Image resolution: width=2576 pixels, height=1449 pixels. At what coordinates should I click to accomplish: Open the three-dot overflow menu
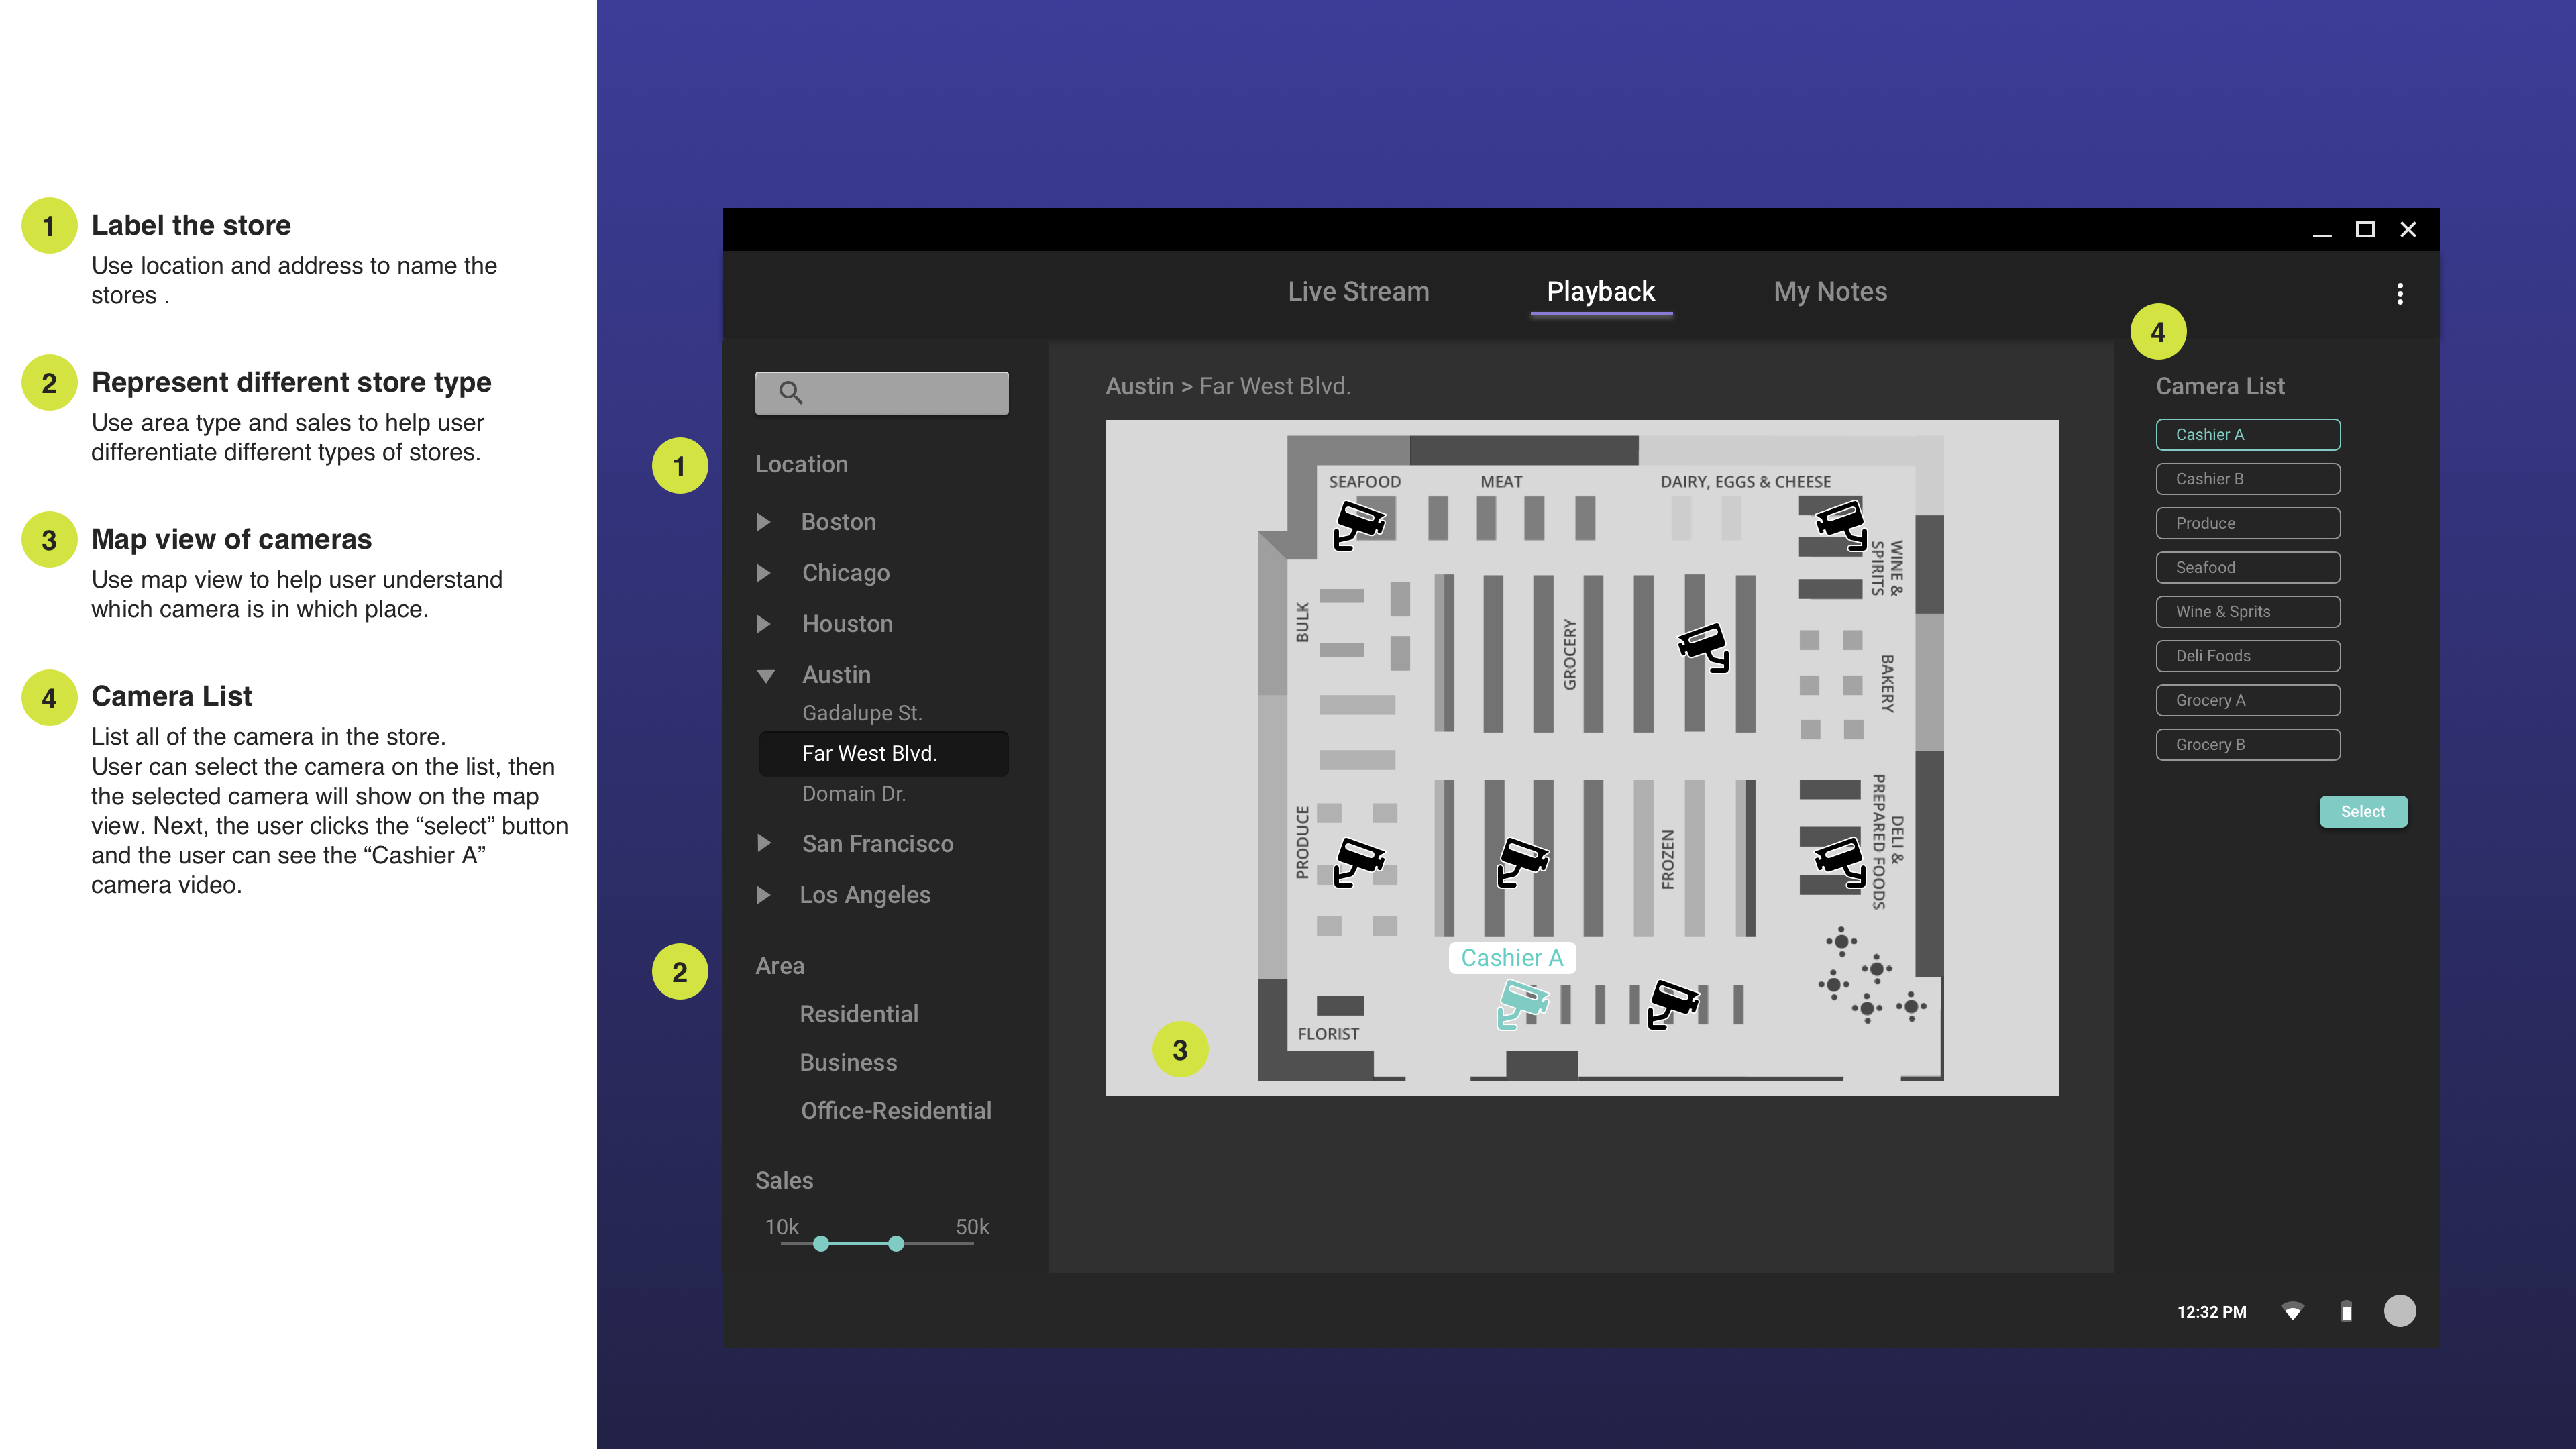click(2399, 293)
